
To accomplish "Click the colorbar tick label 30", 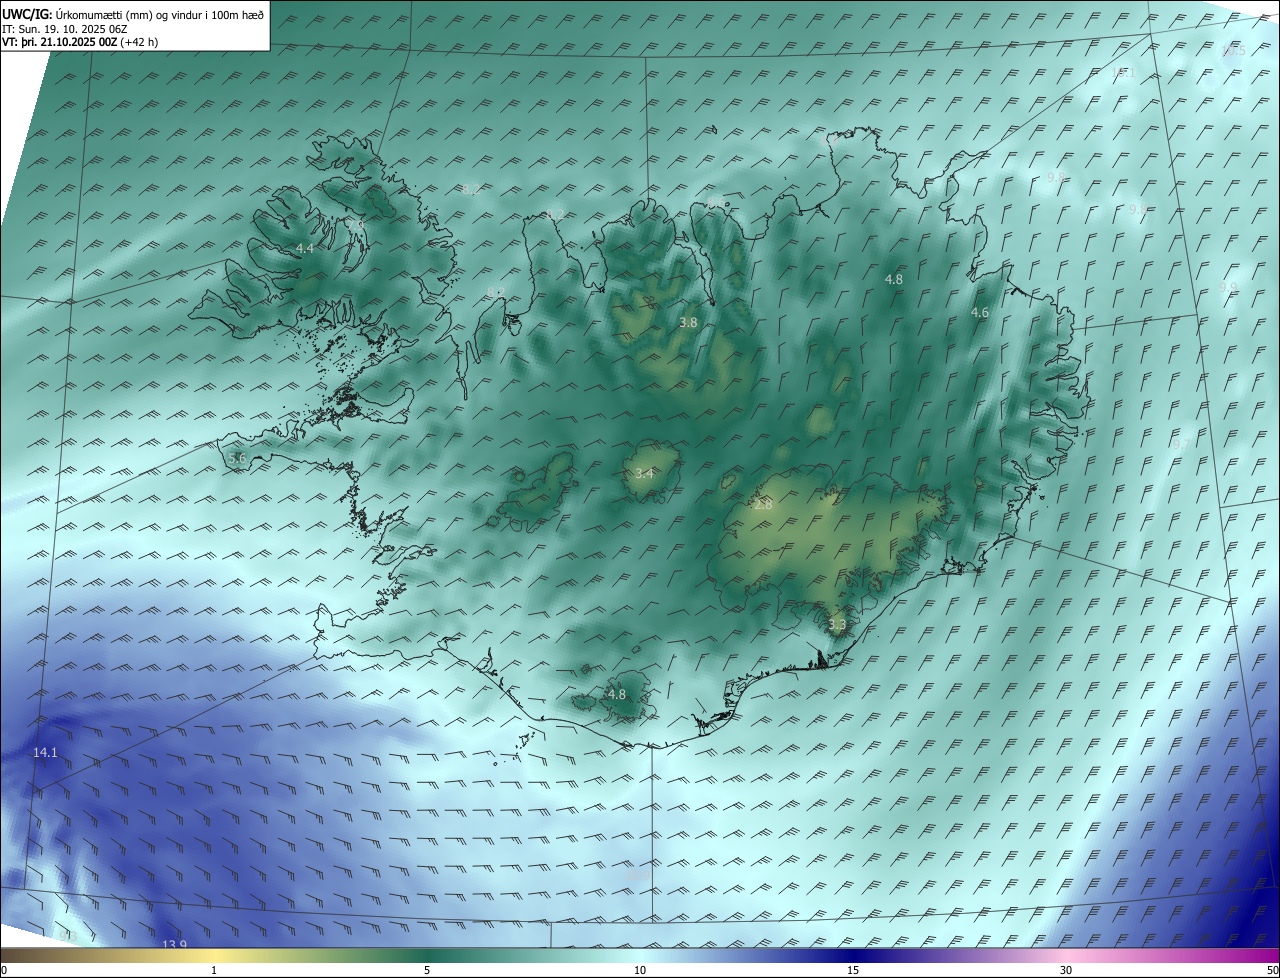I will pyautogui.click(x=1066, y=969).
